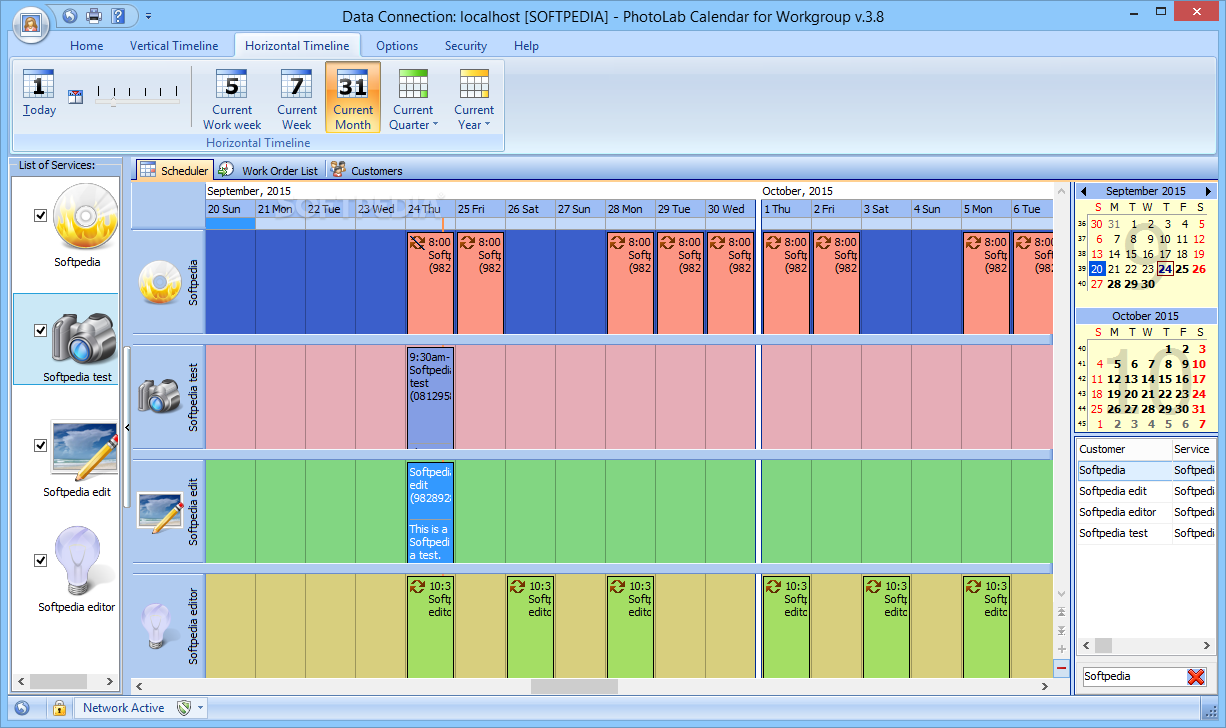
Task: Switch to Current Week view
Action: coord(297,99)
